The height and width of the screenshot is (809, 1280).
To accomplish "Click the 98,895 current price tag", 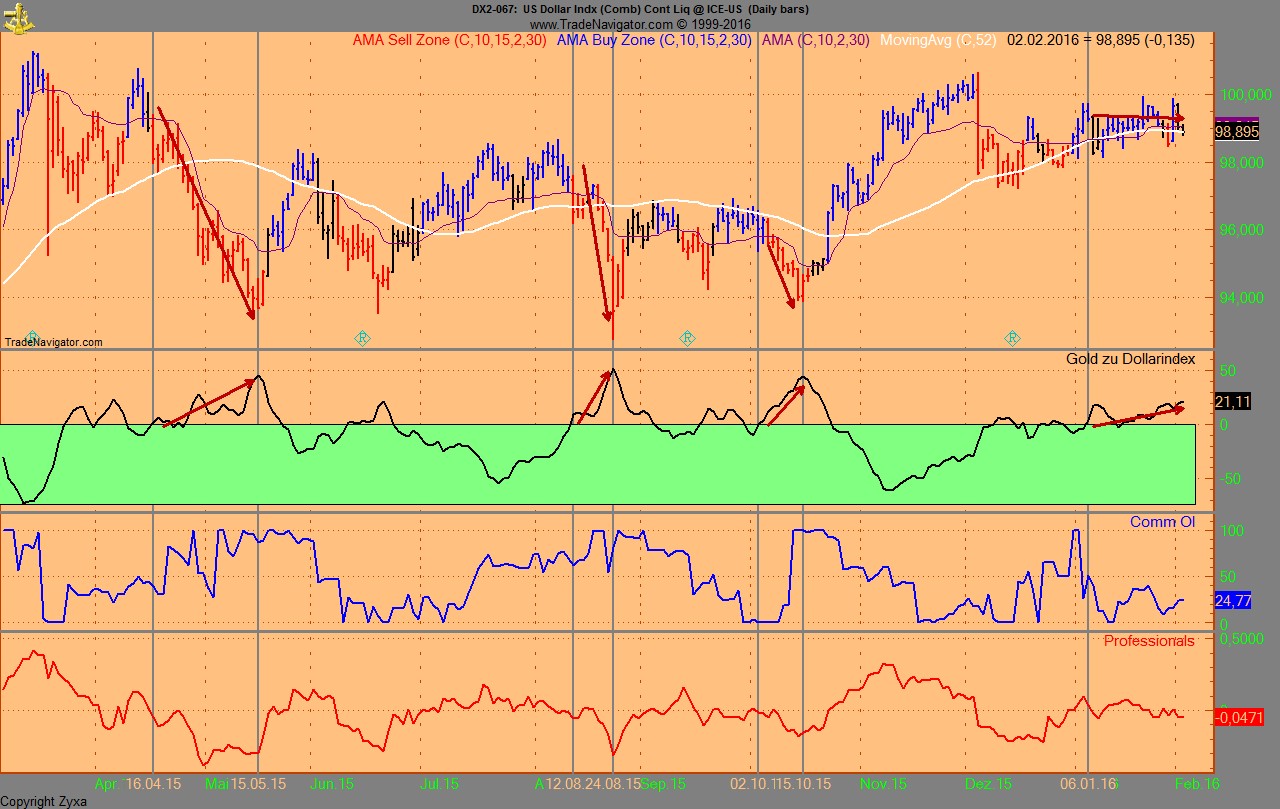I will pos(1236,131).
